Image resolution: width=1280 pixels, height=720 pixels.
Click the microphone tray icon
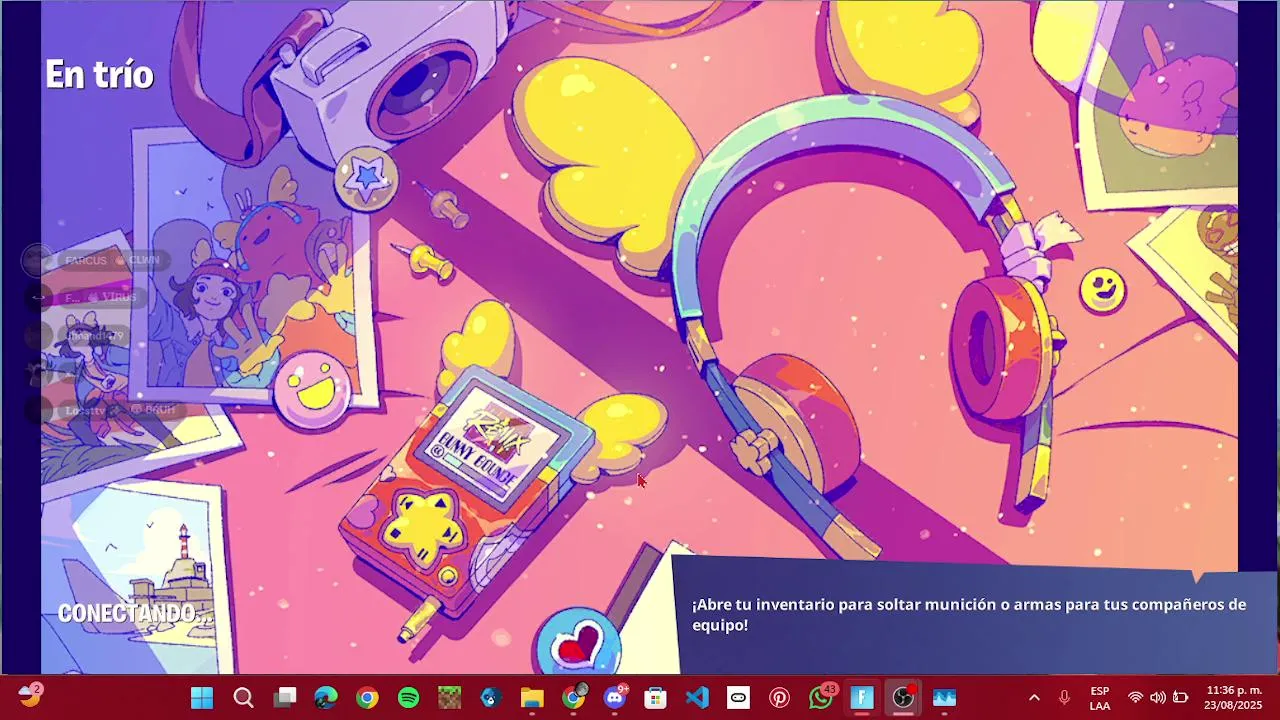coord(1064,697)
